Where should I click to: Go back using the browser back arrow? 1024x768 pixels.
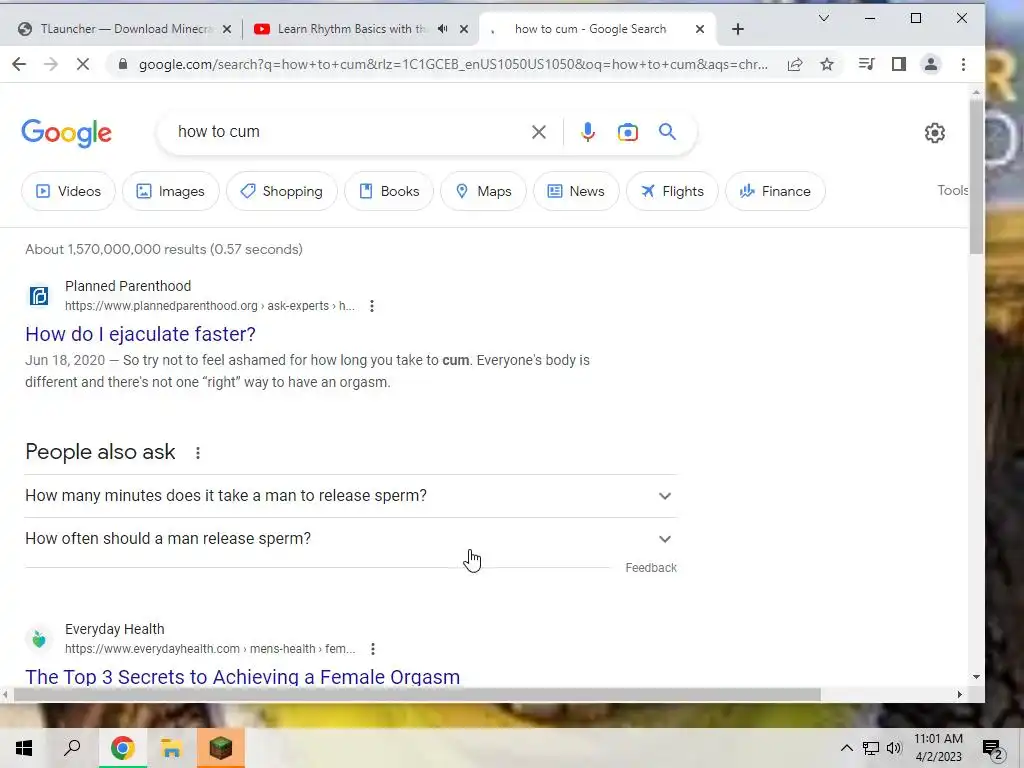[19, 64]
